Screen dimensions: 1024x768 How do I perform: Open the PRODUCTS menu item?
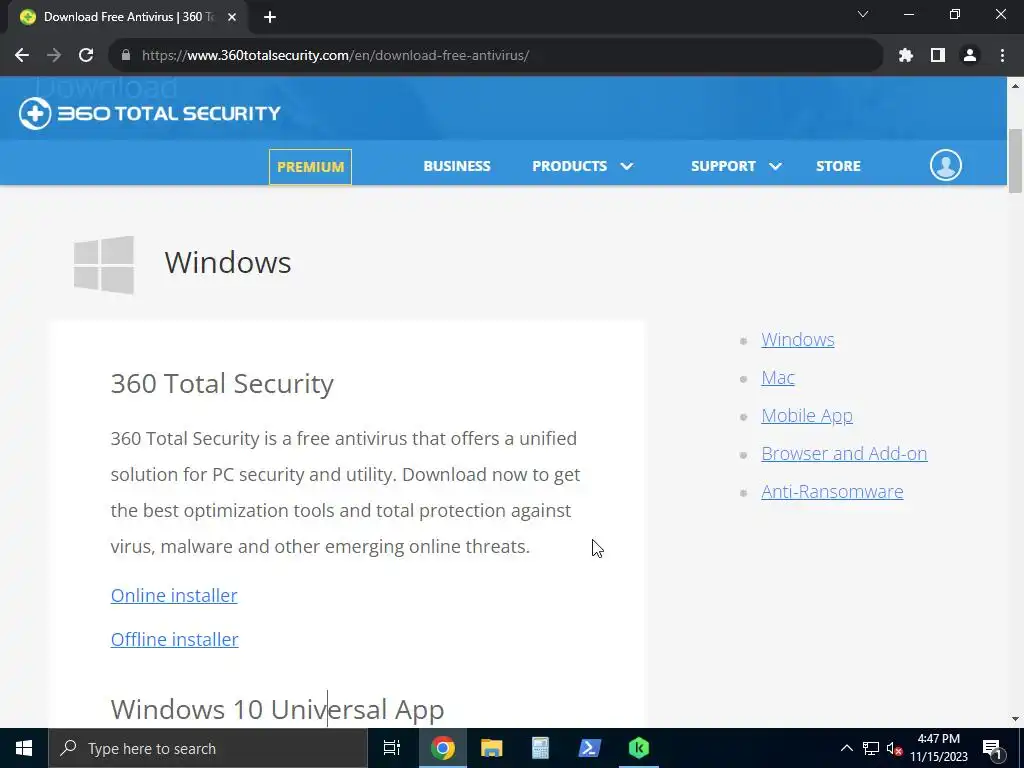point(569,166)
